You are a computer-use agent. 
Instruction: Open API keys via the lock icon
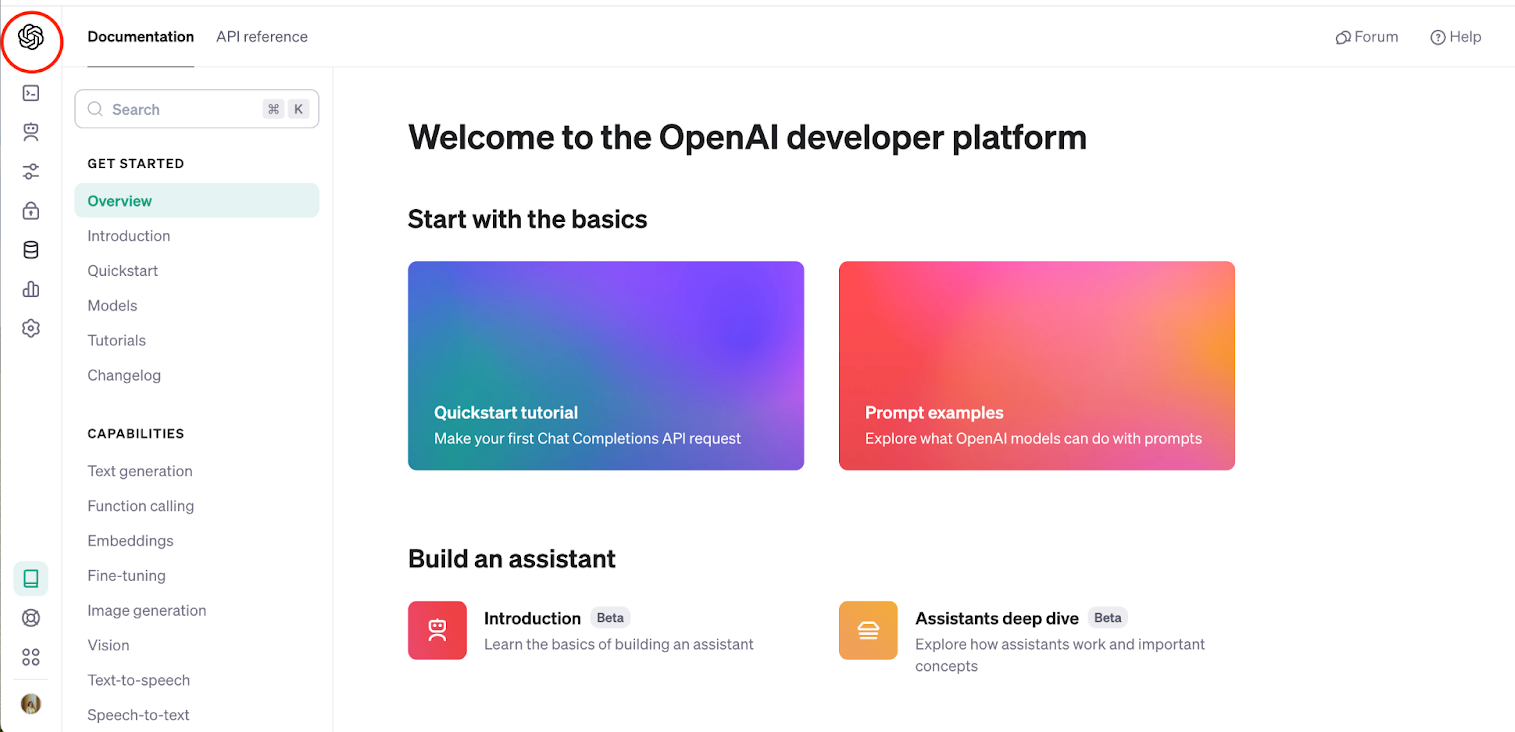tap(30, 210)
